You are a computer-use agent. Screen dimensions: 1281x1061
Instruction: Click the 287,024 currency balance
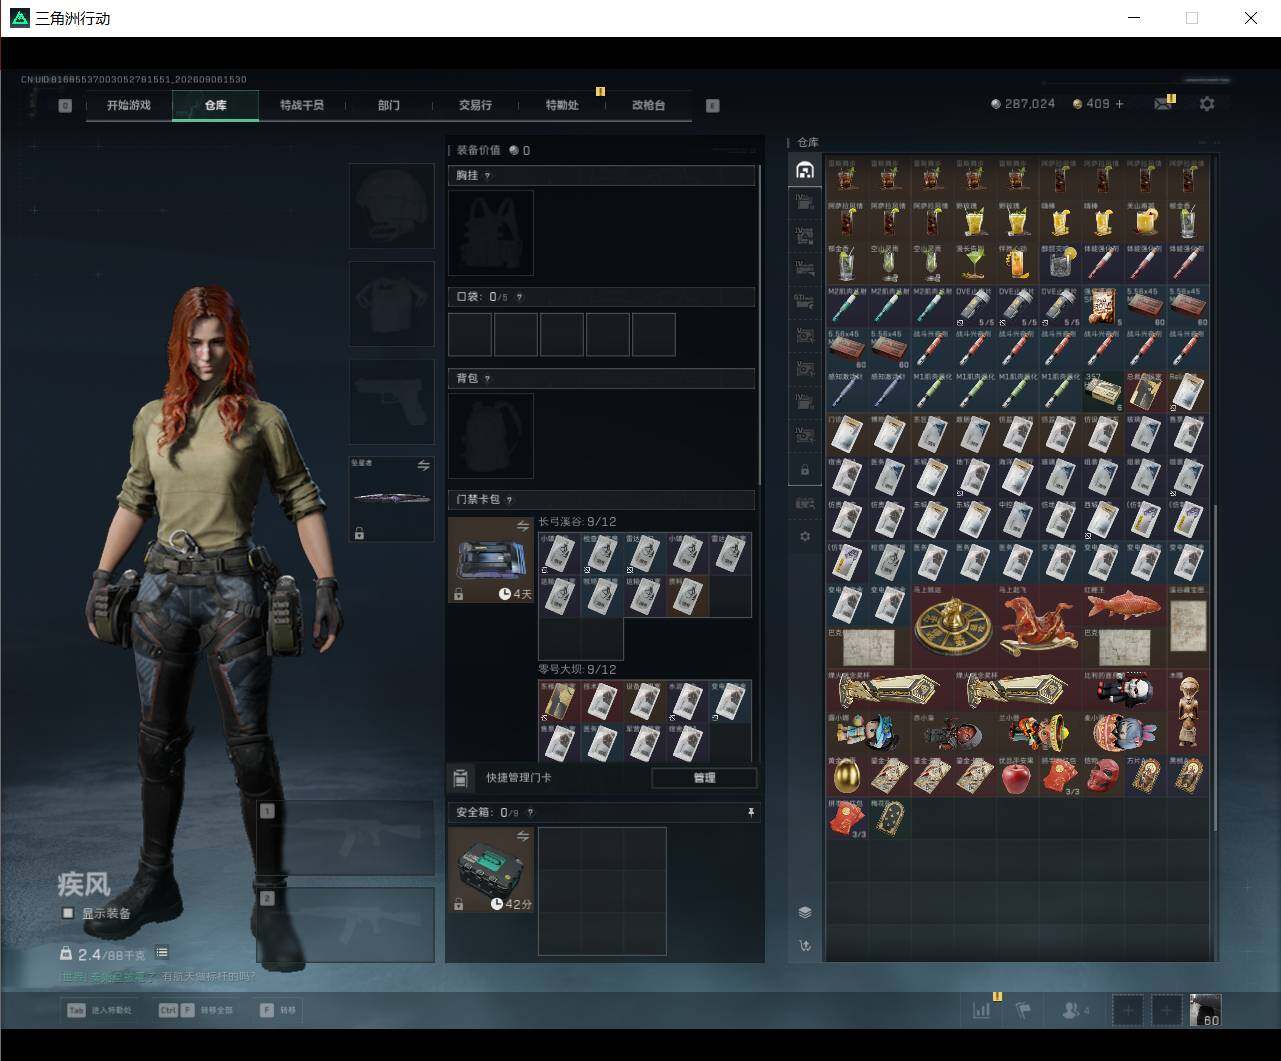[1023, 104]
